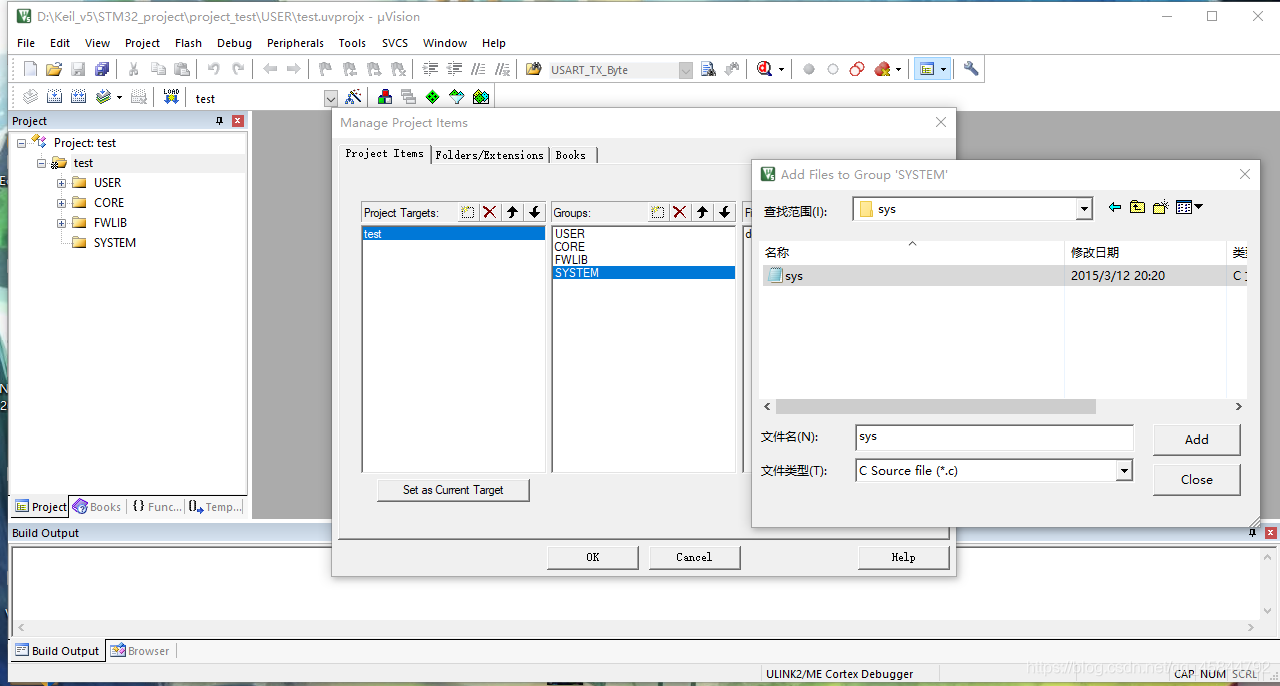Click the Build target icon

tap(54, 97)
